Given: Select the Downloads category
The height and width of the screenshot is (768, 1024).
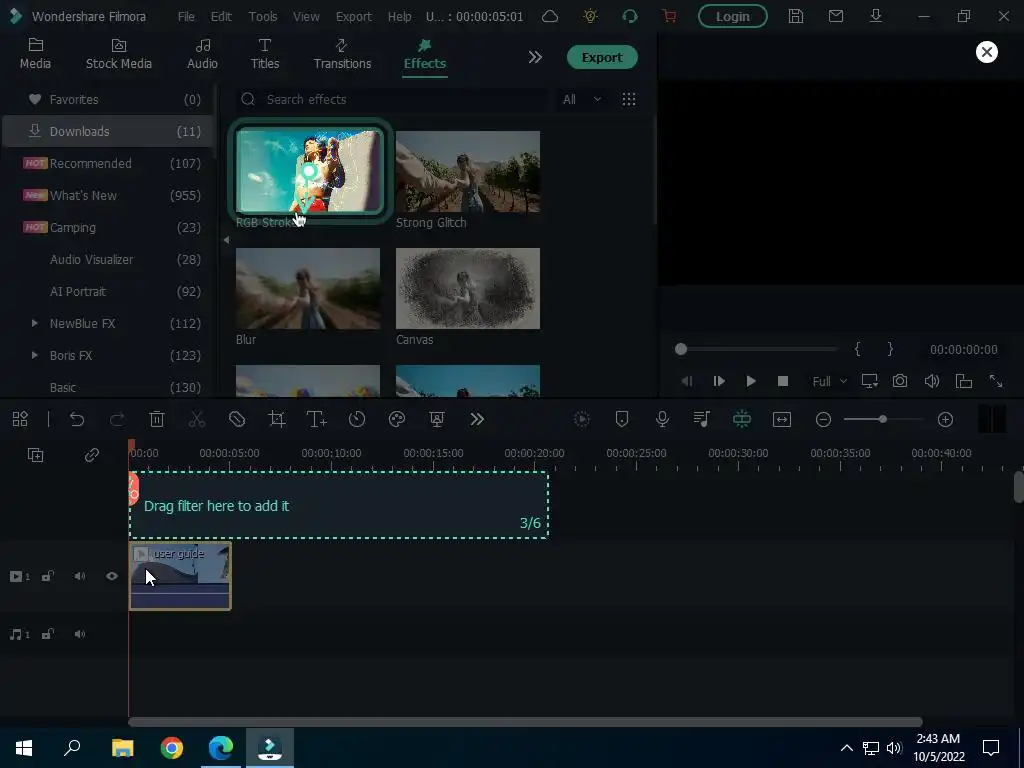Looking at the screenshot, I should [x=108, y=131].
